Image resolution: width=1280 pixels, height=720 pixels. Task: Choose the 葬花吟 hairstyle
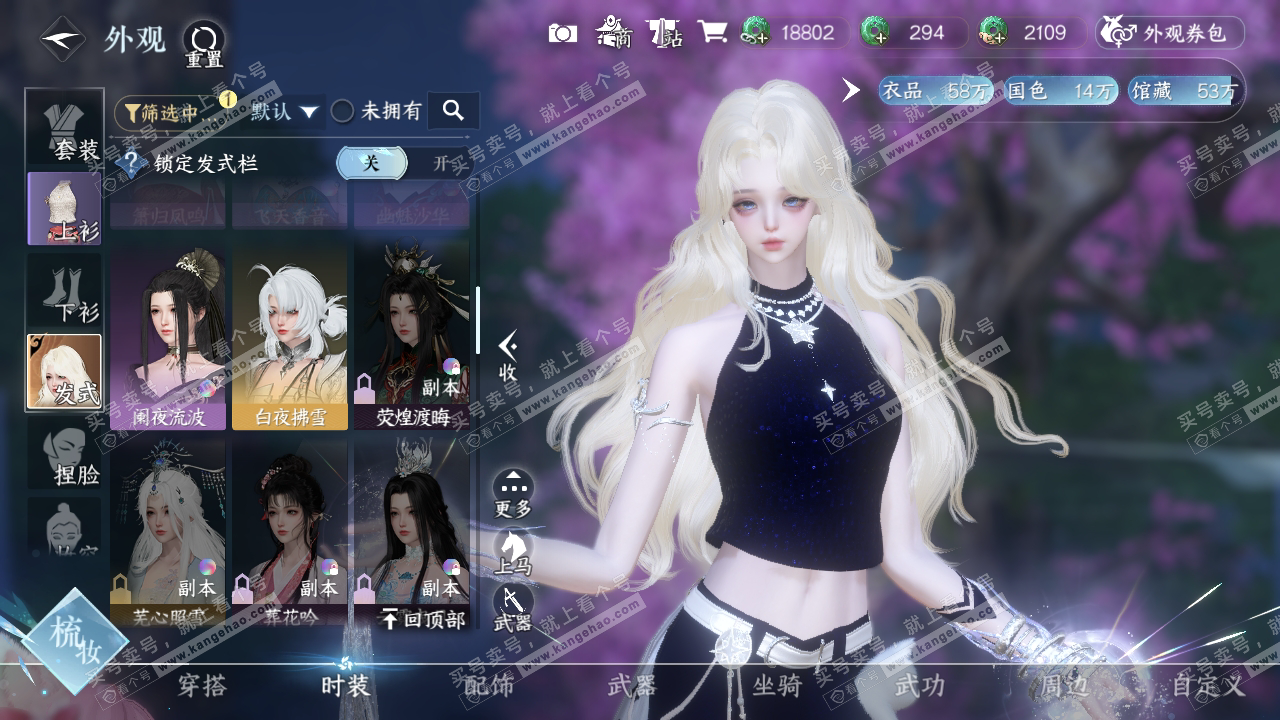[x=290, y=532]
